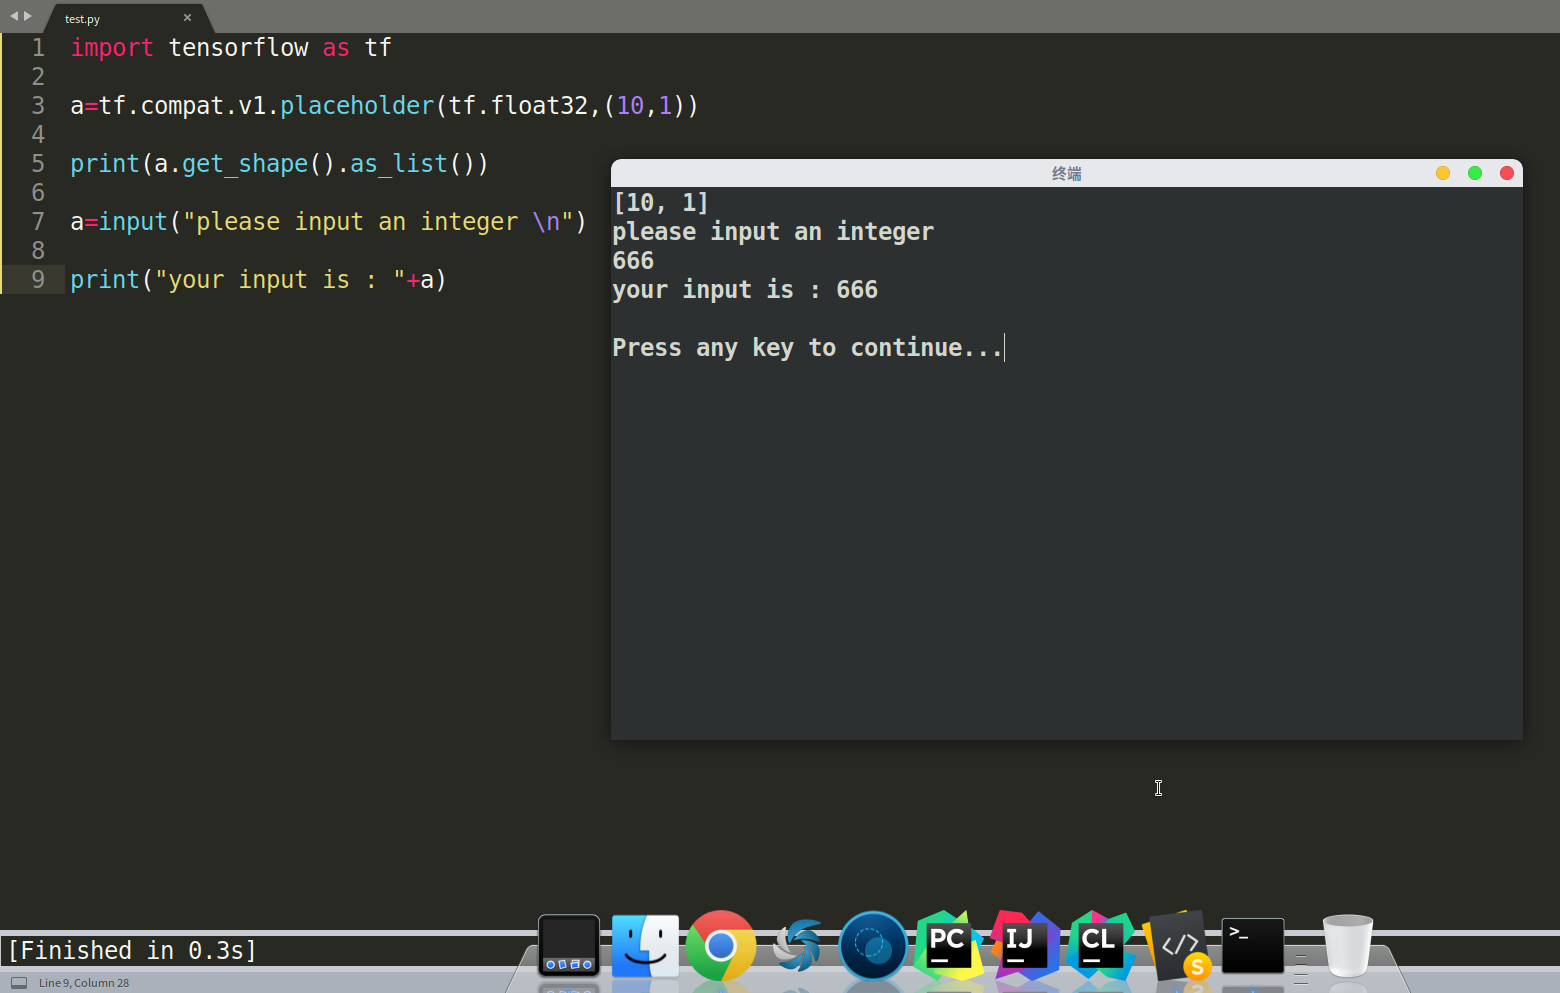Click get_shape in line 5
Screen dimensions: 1560x993
point(245,164)
